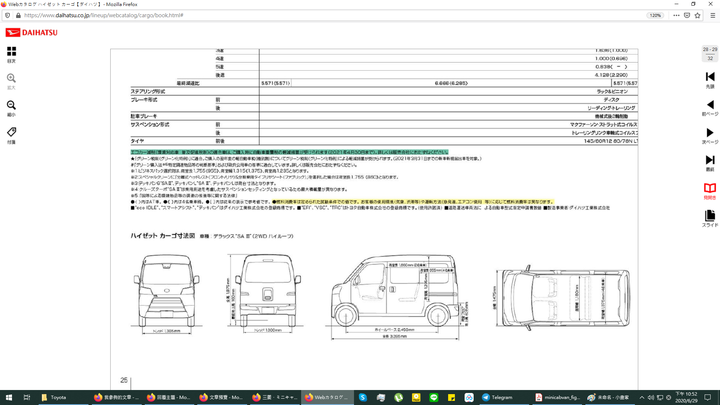Open the green LINE app in taskbar
Screen dimensions: 720x405
[433, 398]
